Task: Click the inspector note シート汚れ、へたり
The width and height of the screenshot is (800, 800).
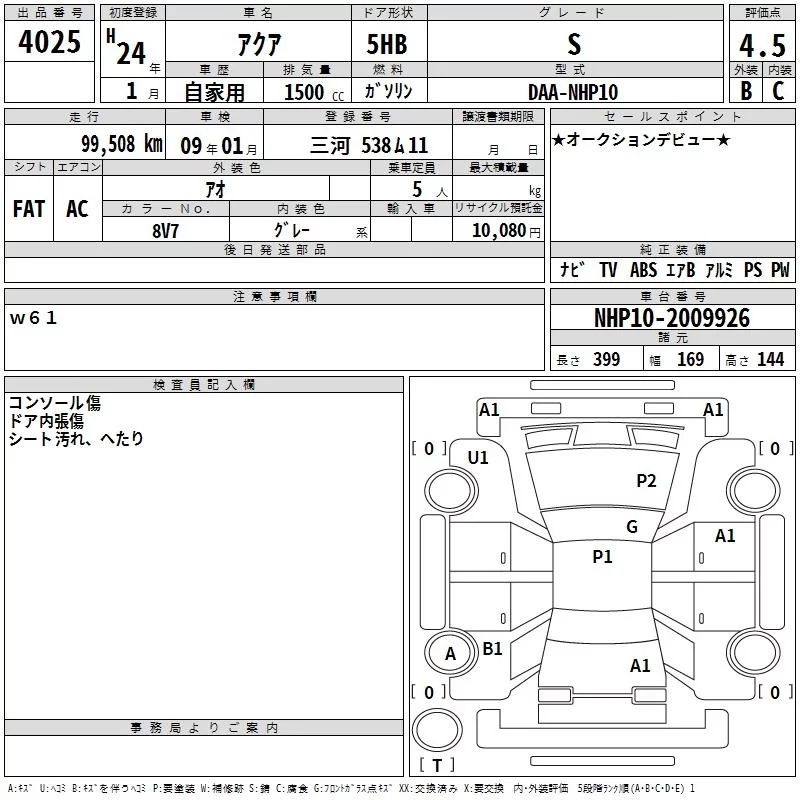Action: pos(76,439)
